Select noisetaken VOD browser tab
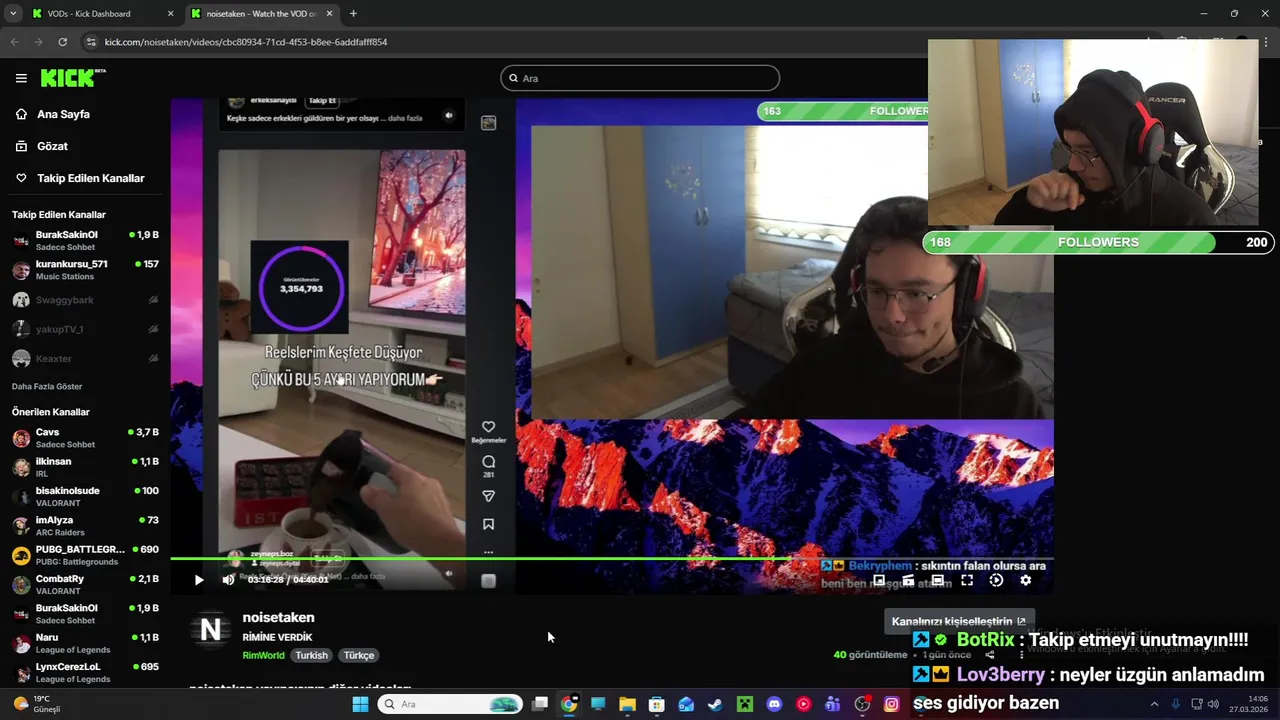This screenshot has height=720, width=1280. pos(260,14)
